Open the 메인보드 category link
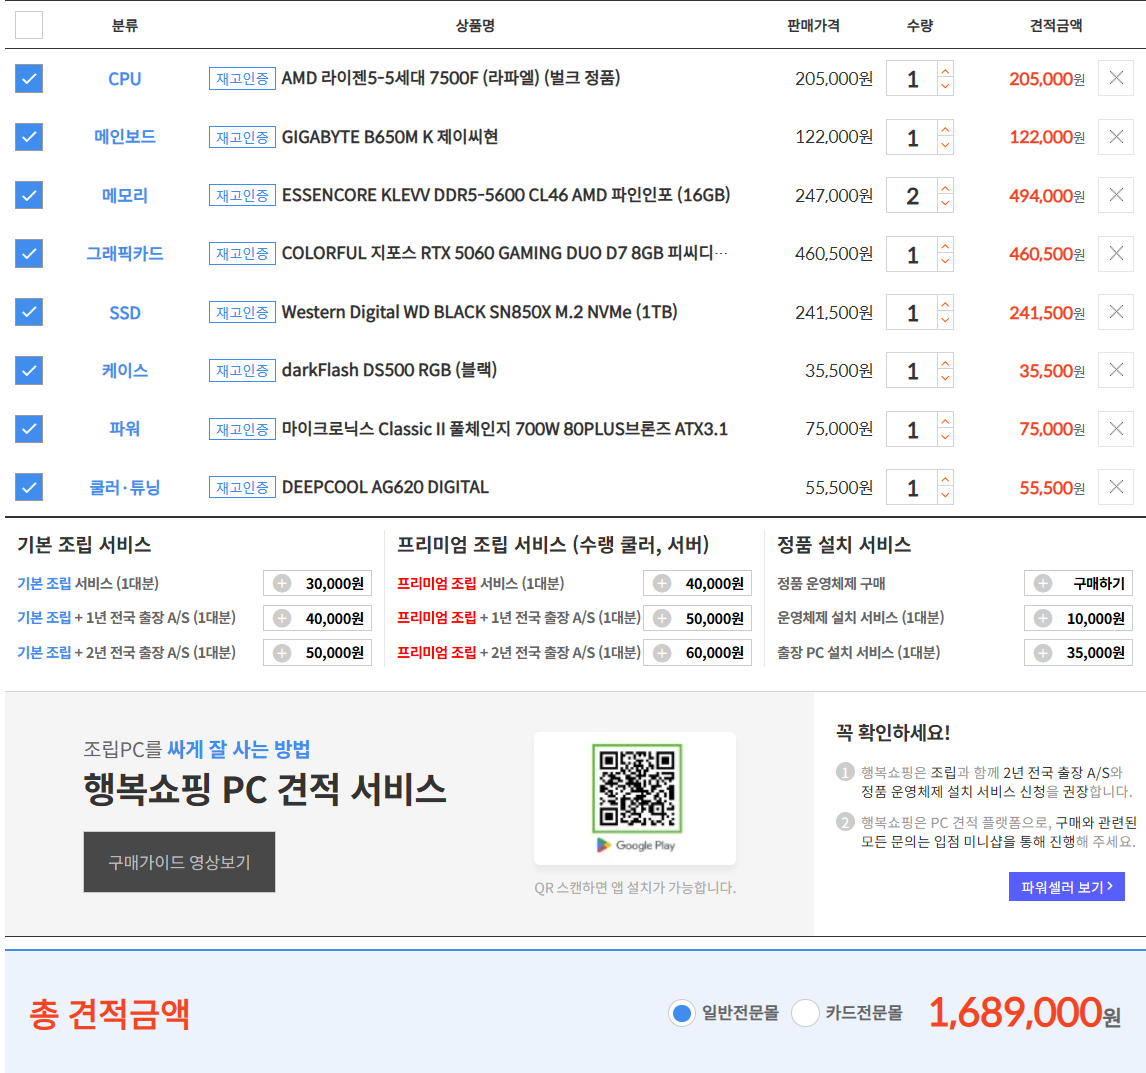This screenshot has height=1073, width=1146. [x=125, y=137]
